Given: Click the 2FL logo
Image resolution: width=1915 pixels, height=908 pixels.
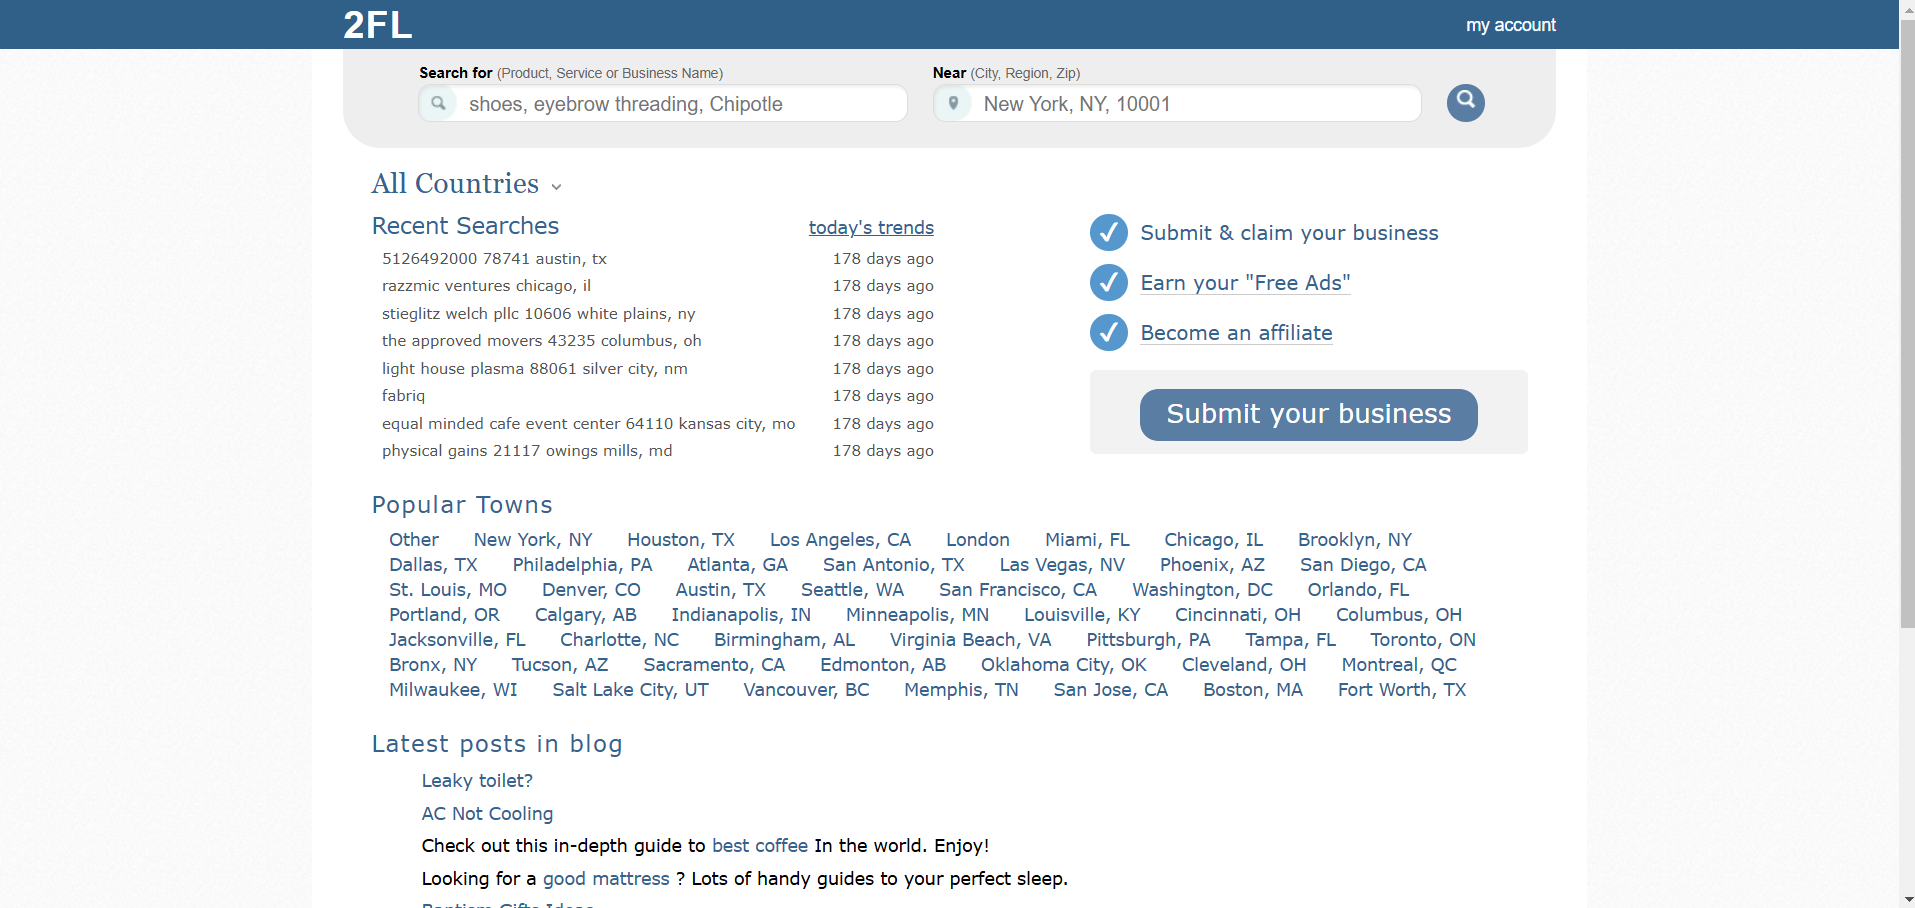Looking at the screenshot, I should [377, 25].
